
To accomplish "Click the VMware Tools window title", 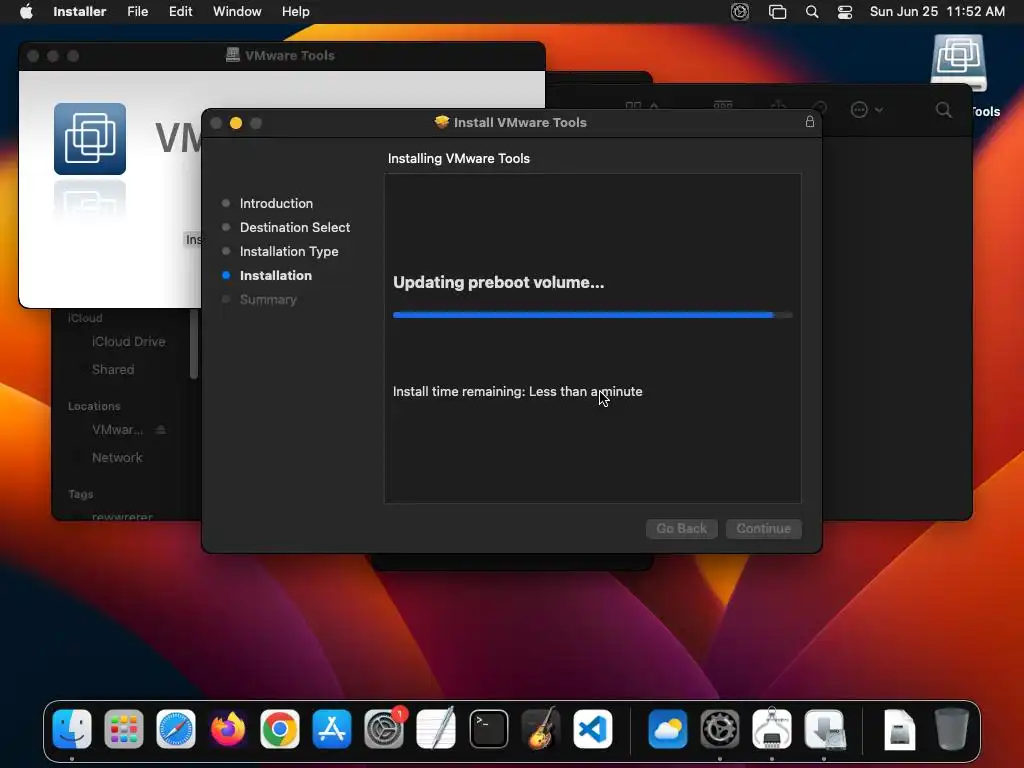I will [x=289, y=56].
